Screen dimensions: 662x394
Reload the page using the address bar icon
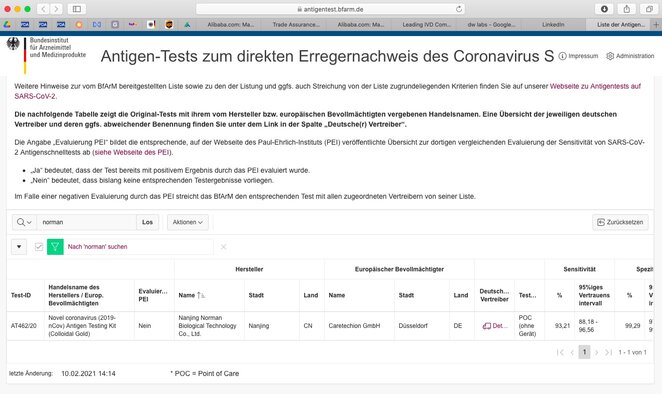[x=459, y=9]
